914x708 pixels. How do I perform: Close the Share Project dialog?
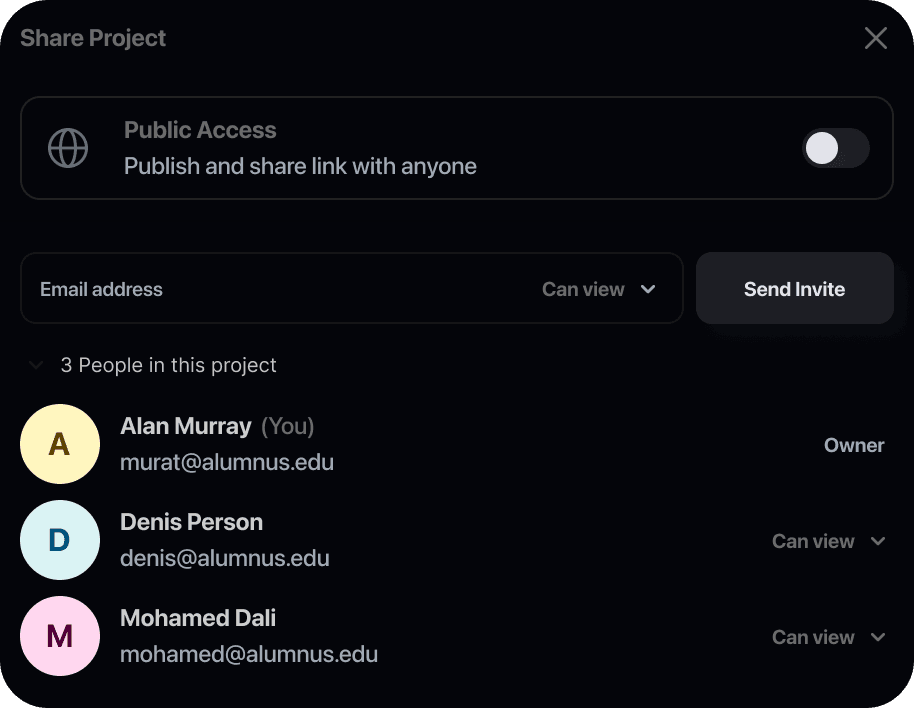point(875,39)
